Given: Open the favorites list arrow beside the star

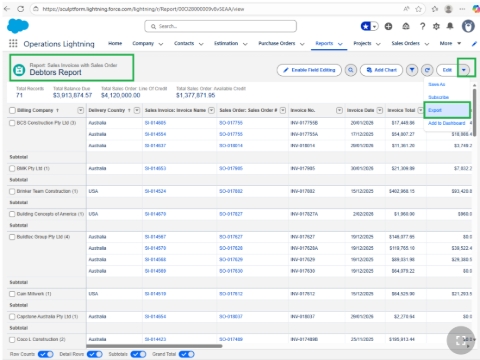Looking at the screenshot, I should [x=375, y=26].
